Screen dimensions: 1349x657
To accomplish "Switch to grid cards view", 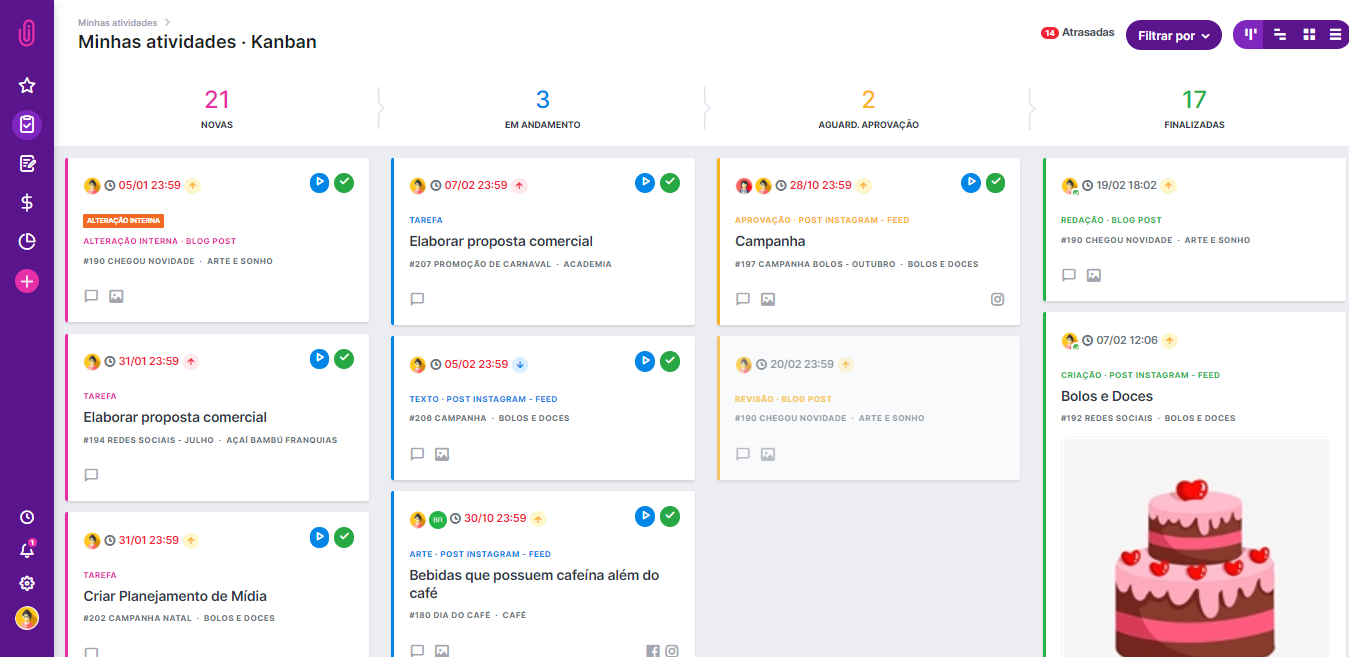I will 1308,35.
